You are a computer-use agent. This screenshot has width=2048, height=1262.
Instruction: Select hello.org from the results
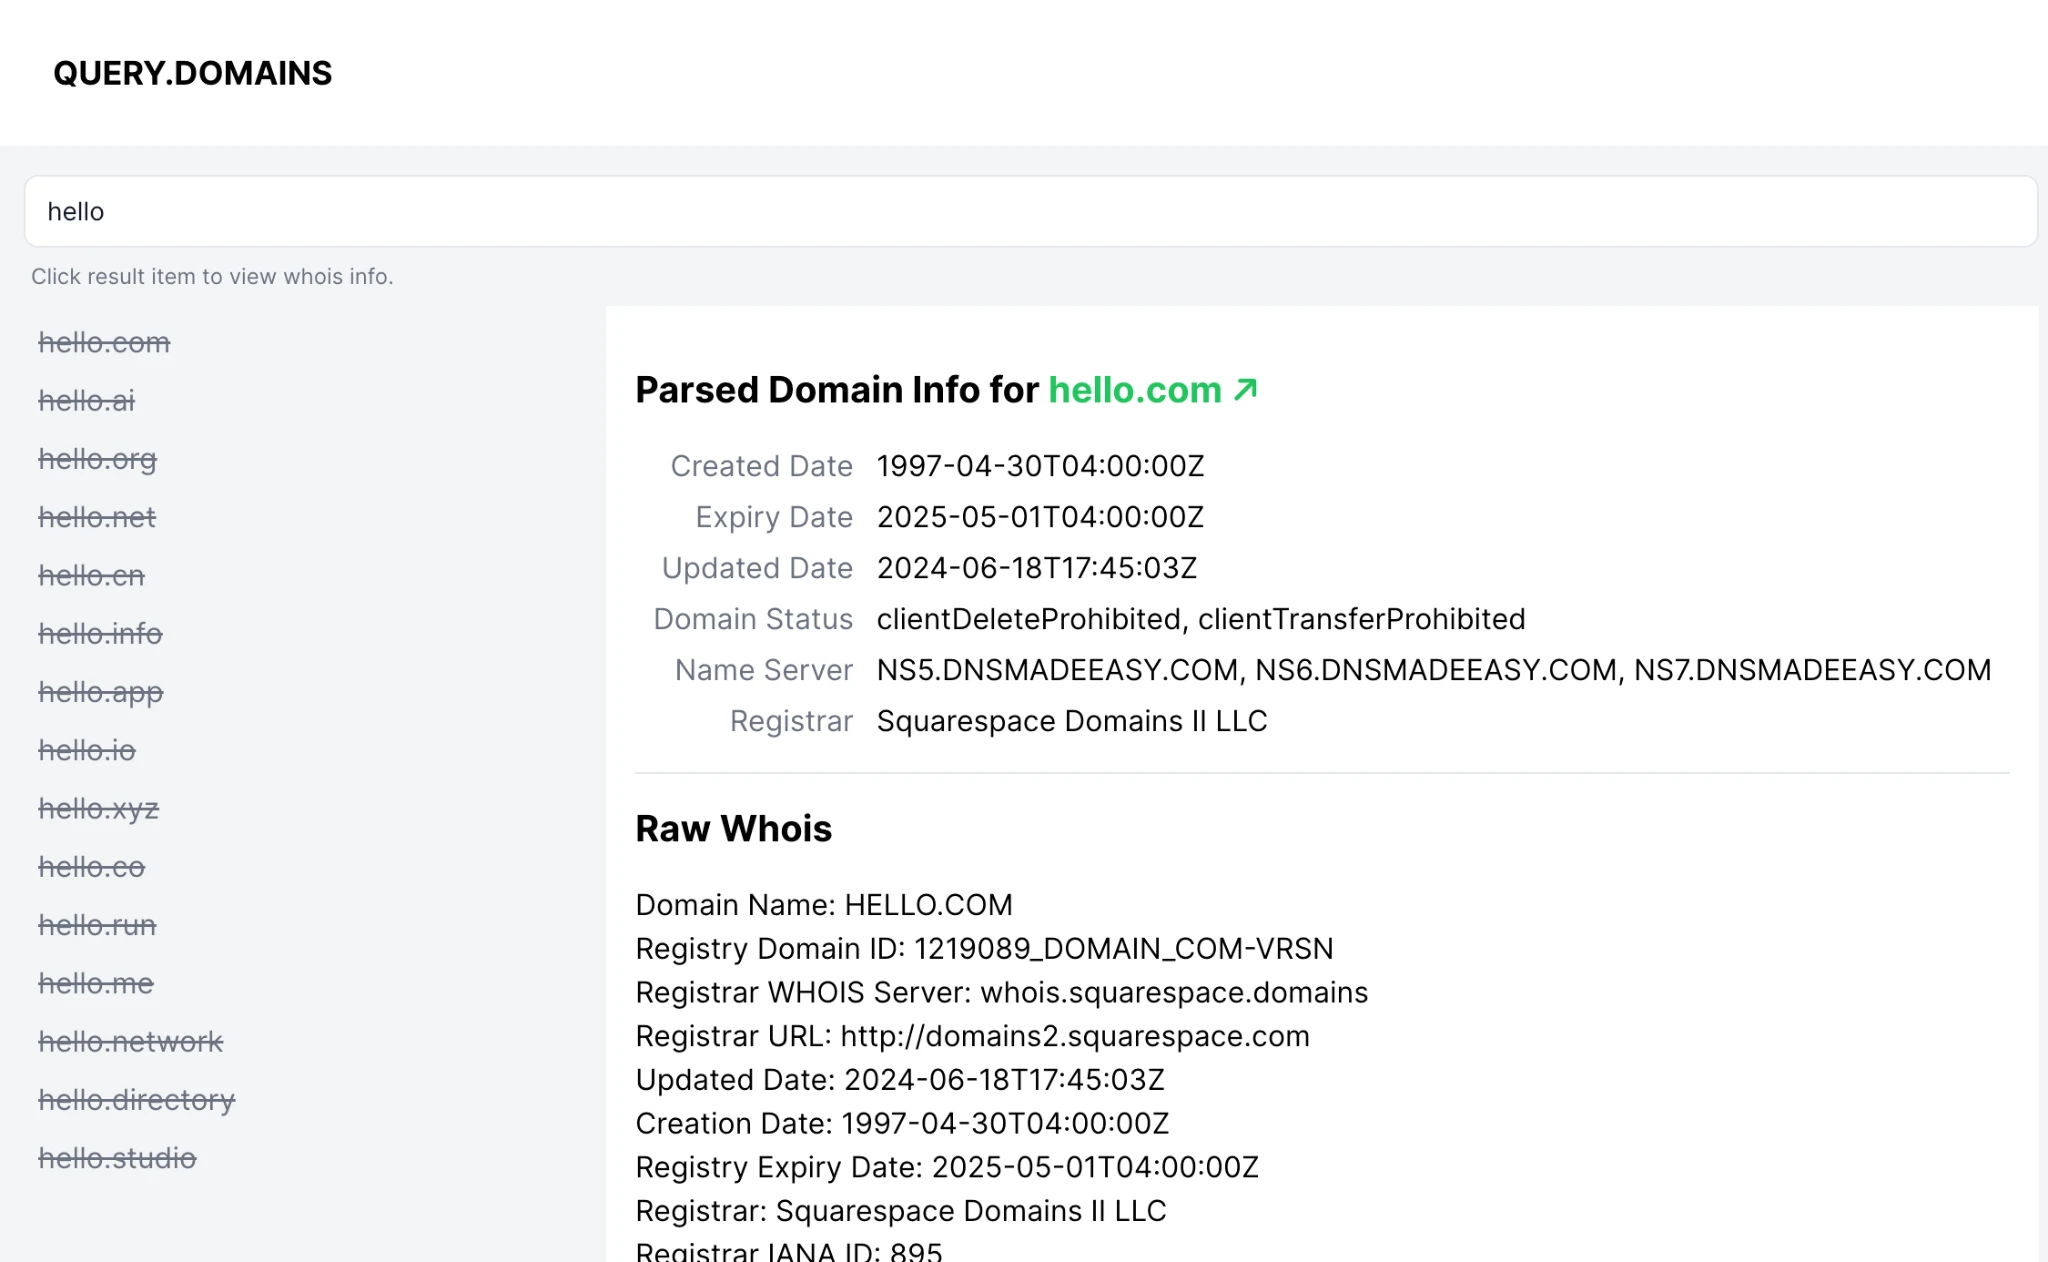(x=97, y=459)
